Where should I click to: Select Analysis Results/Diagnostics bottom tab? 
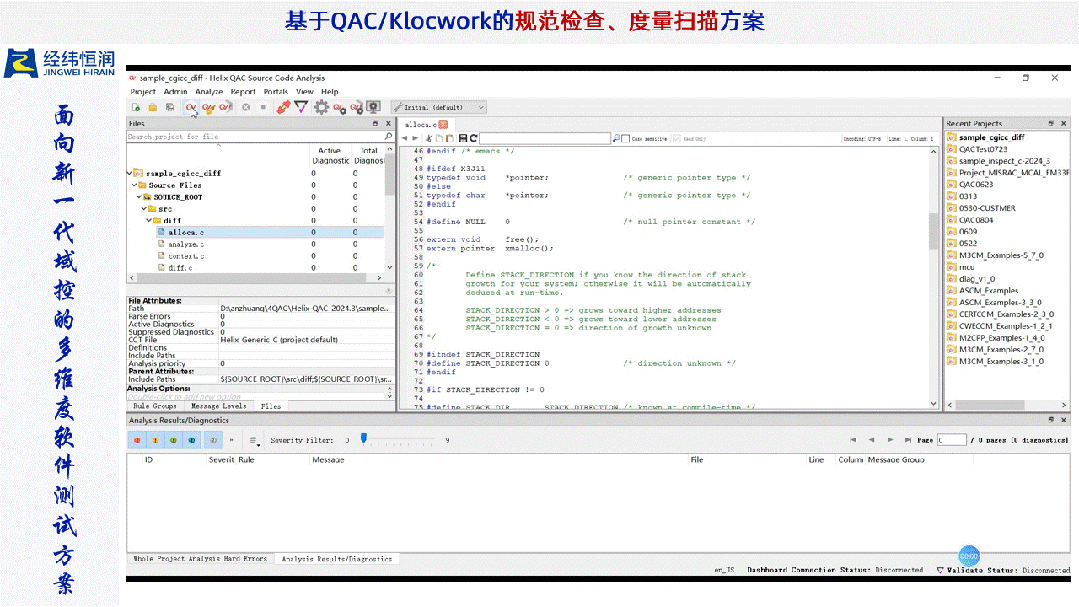(x=336, y=559)
